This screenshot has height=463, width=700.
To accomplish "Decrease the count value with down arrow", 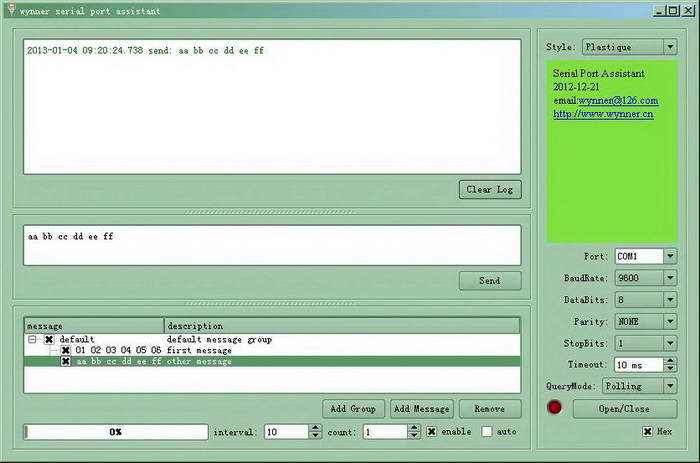I will click(414, 435).
